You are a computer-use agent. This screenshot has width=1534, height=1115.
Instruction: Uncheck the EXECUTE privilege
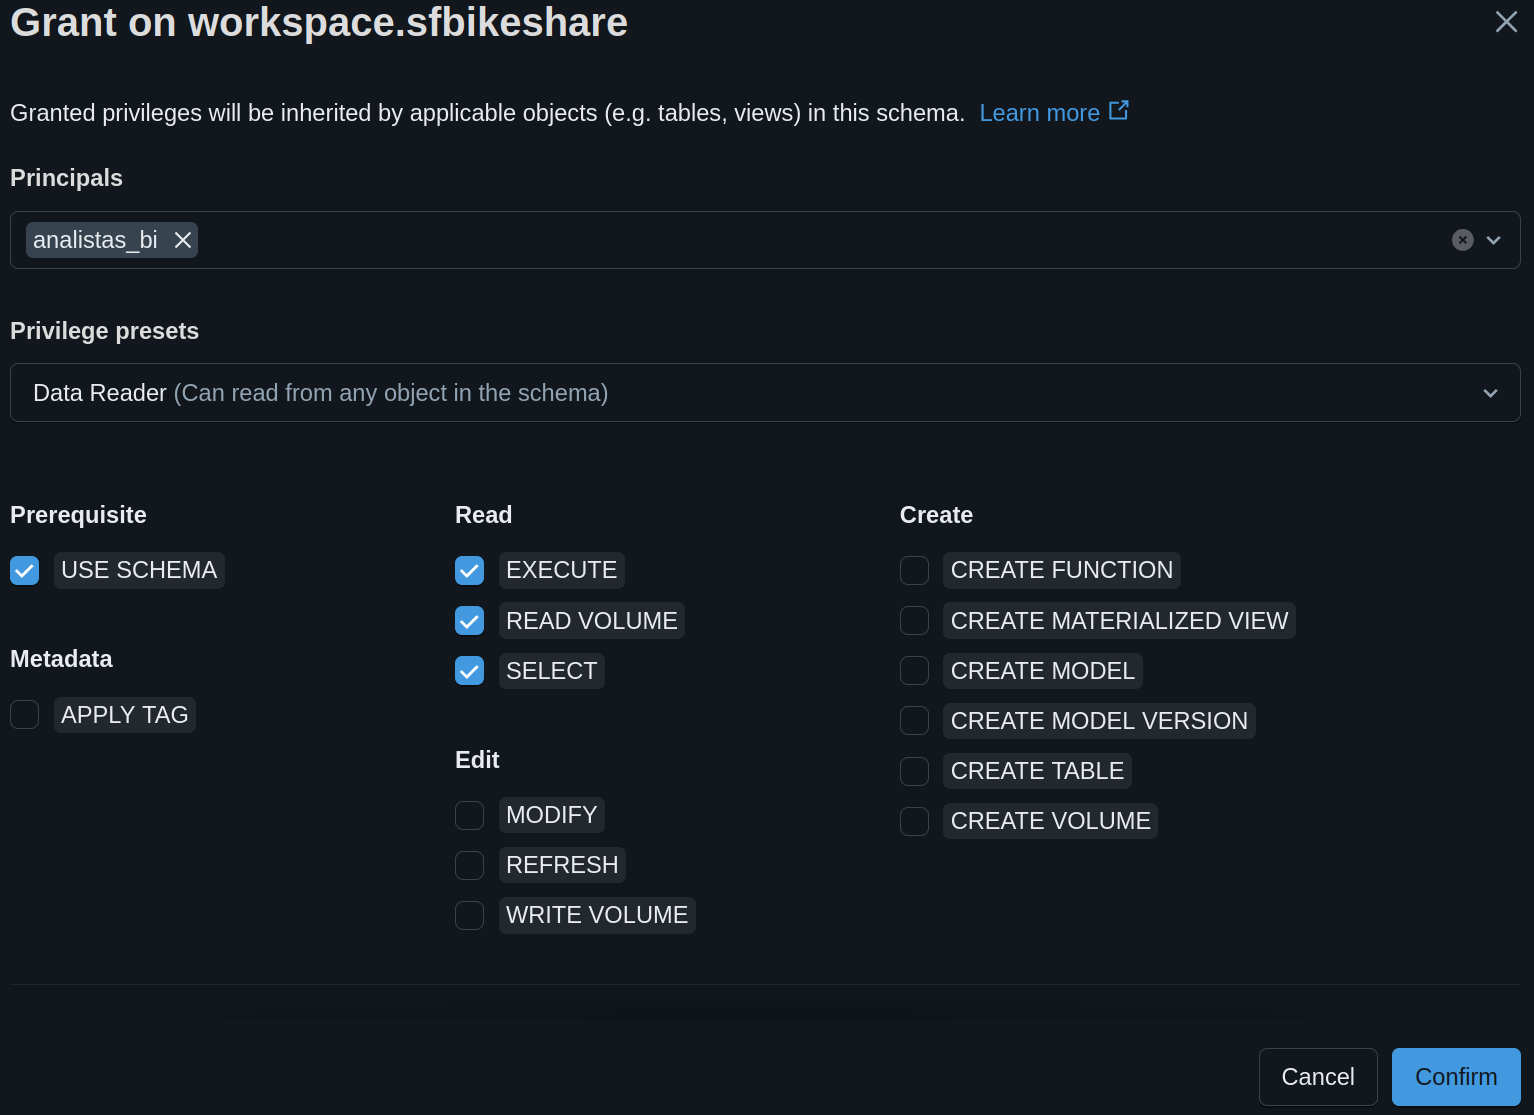point(469,571)
